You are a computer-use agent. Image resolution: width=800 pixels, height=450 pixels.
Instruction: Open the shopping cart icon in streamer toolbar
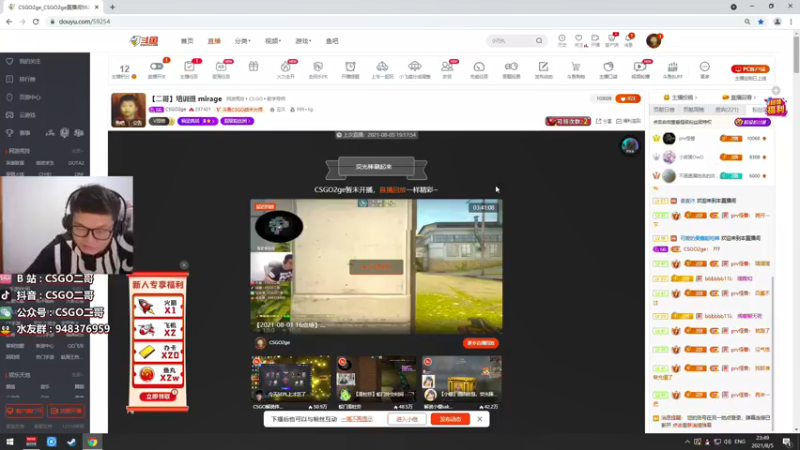[576, 67]
